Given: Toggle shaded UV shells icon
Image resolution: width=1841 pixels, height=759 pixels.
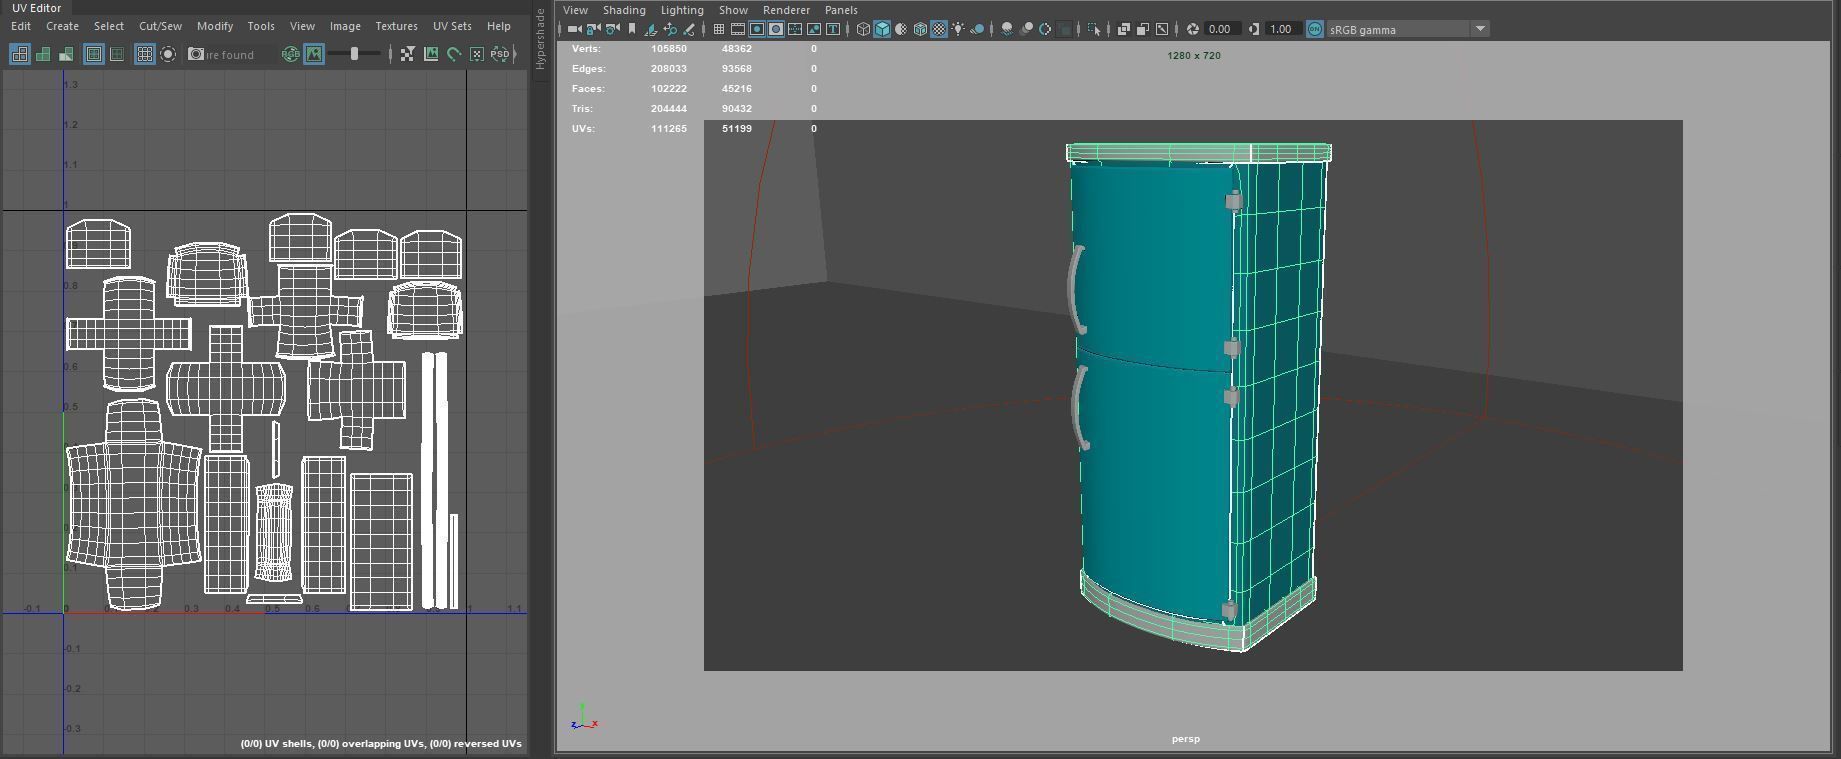Looking at the screenshot, I should point(43,54).
